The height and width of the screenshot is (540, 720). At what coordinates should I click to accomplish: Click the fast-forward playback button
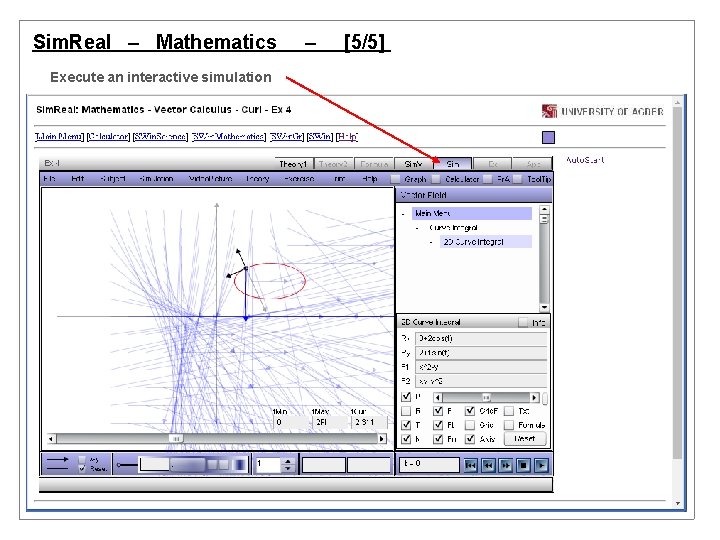click(506, 465)
